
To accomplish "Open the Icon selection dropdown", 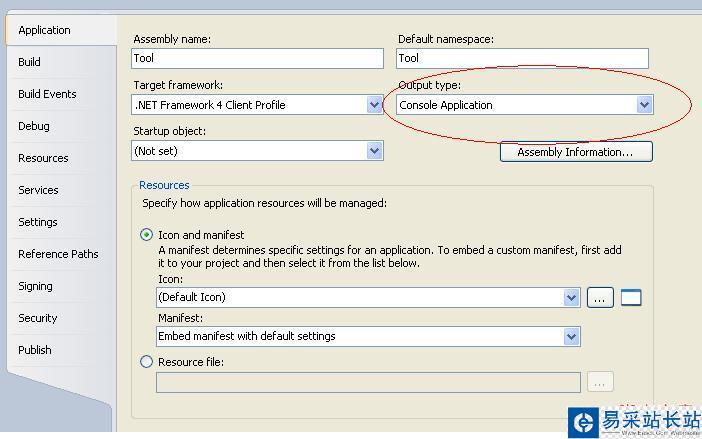I will pos(571,297).
